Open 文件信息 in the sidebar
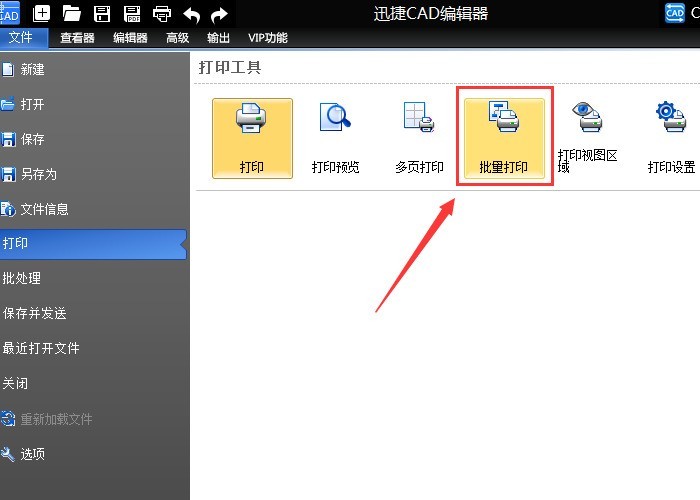The width and height of the screenshot is (700, 500). 95,209
